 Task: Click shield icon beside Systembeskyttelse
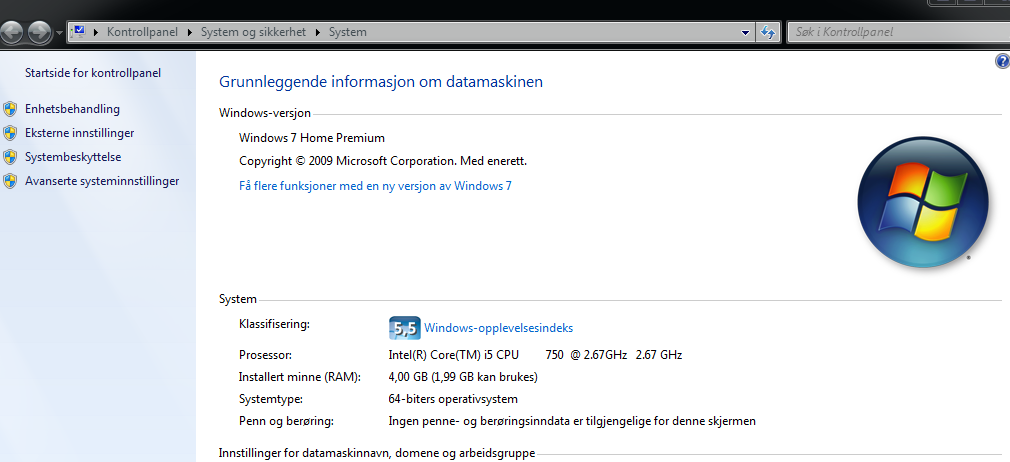[x=10, y=157]
